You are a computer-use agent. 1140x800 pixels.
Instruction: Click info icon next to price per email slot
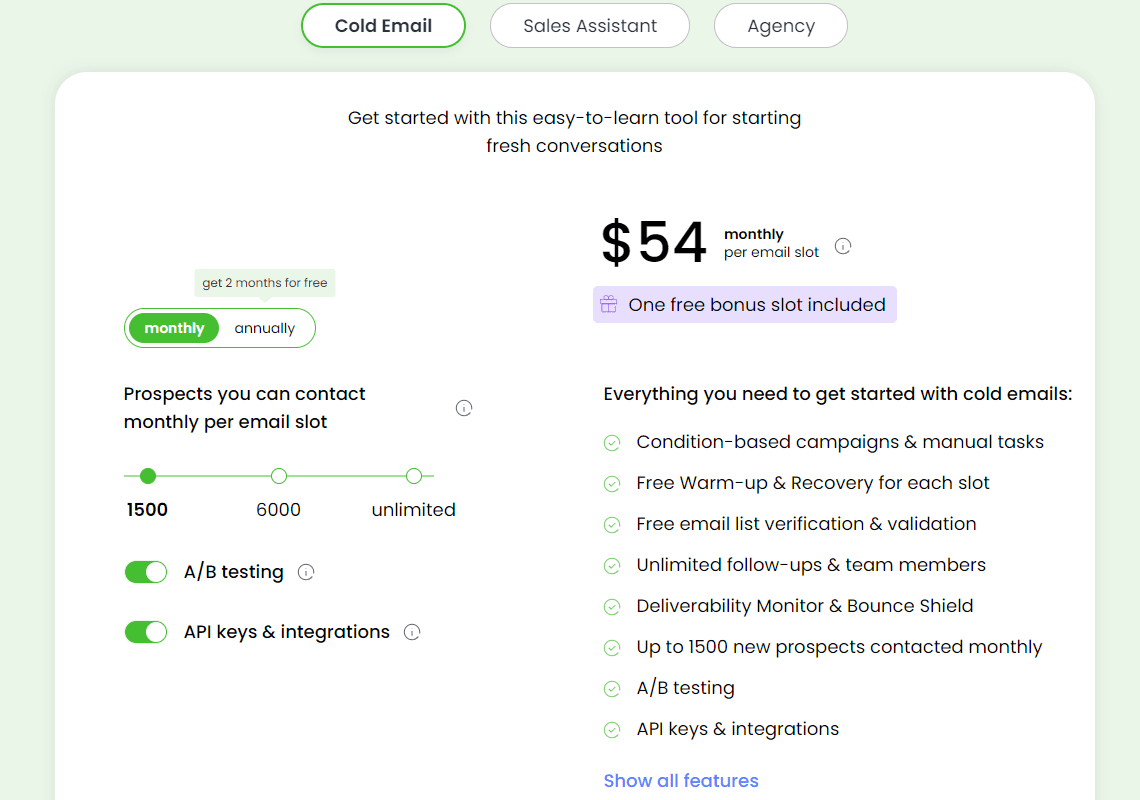click(x=843, y=247)
